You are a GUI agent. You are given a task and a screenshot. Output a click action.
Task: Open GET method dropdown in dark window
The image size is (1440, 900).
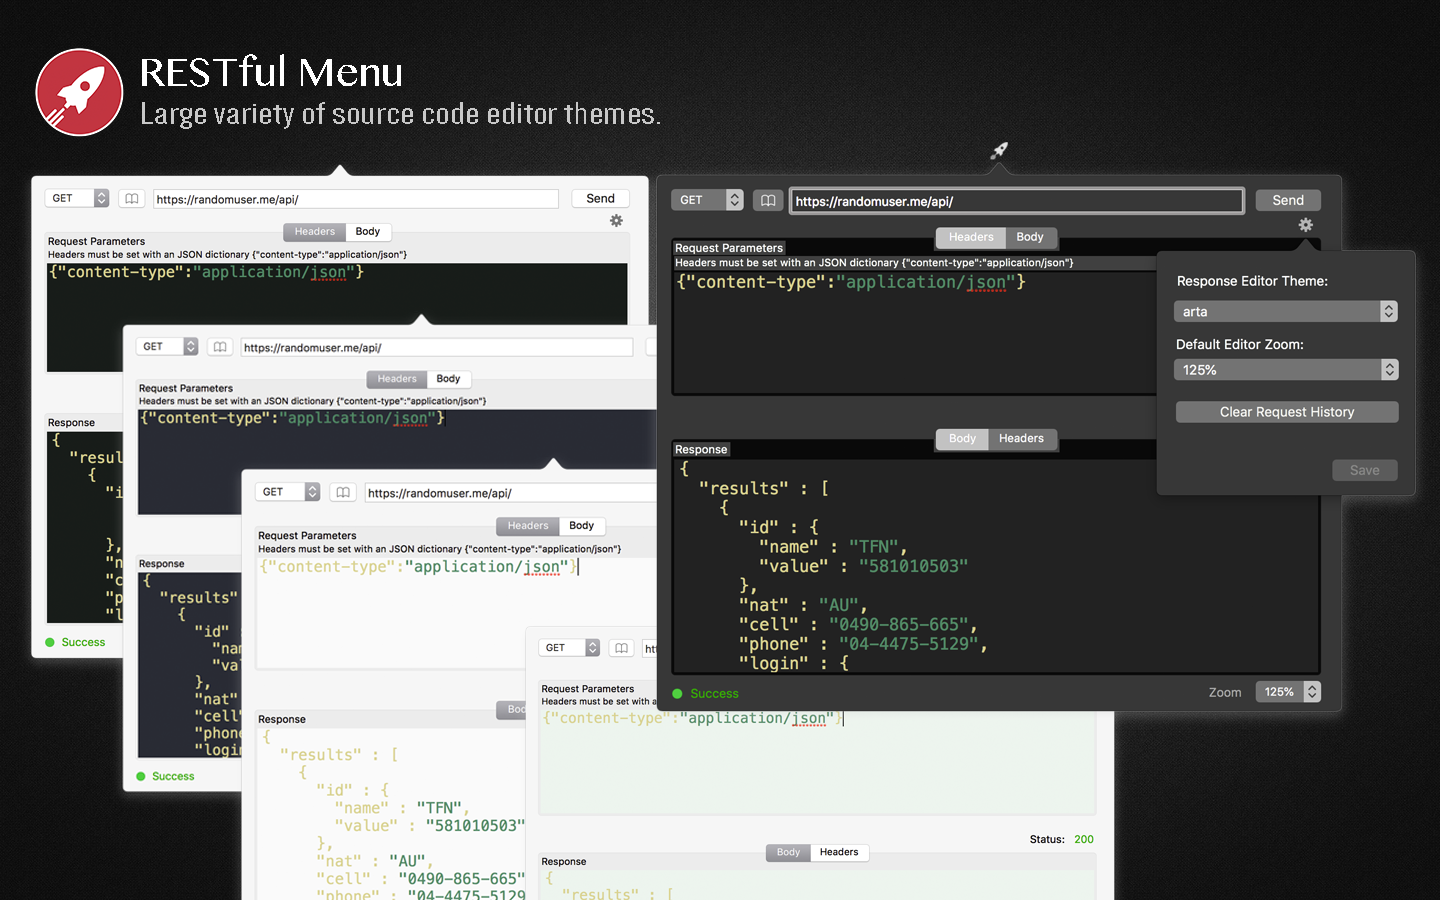[707, 200]
